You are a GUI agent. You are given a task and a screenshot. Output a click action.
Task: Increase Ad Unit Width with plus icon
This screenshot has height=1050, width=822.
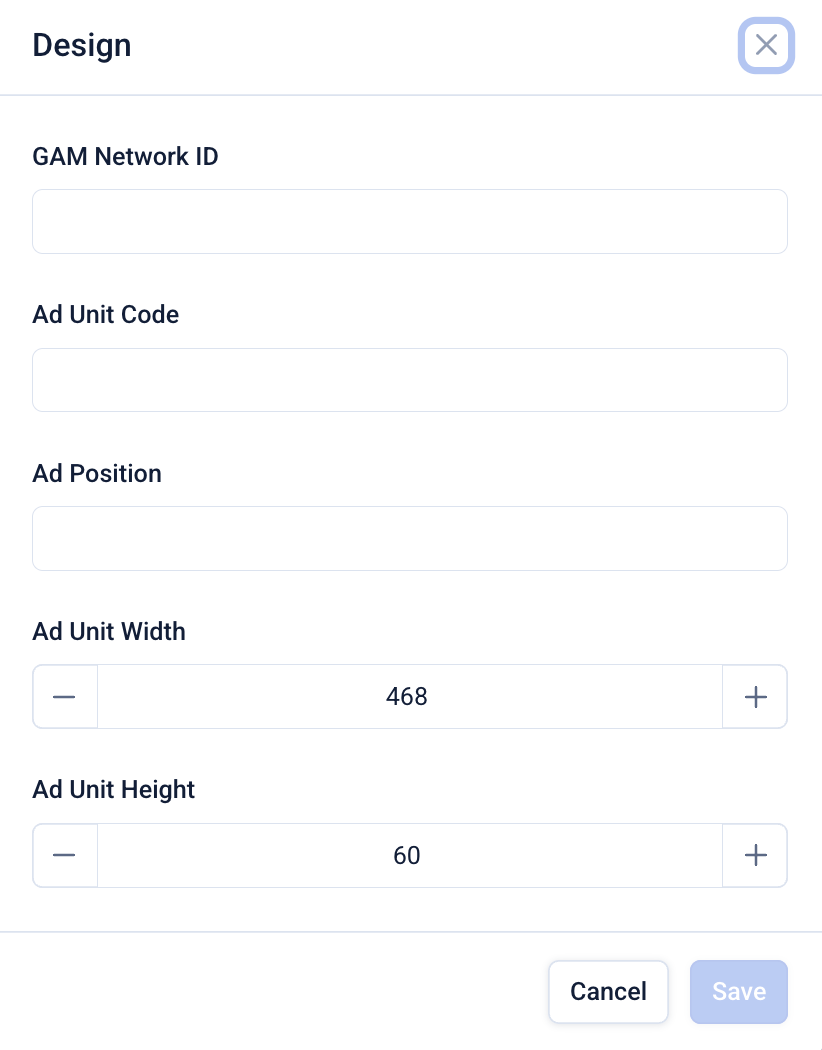point(755,697)
